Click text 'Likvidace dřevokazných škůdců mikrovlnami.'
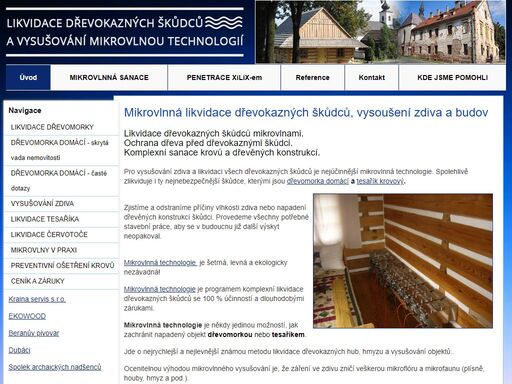Screen dimensions: 512x384 pos(214,134)
